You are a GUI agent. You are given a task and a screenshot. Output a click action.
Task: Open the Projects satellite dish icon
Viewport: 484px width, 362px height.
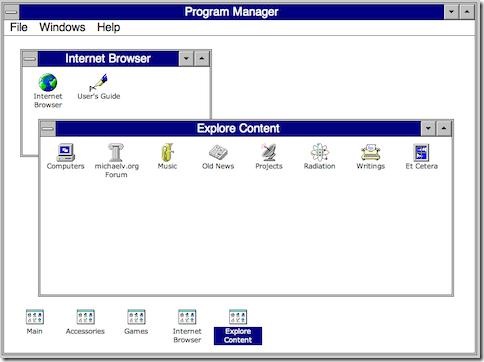[269, 153]
